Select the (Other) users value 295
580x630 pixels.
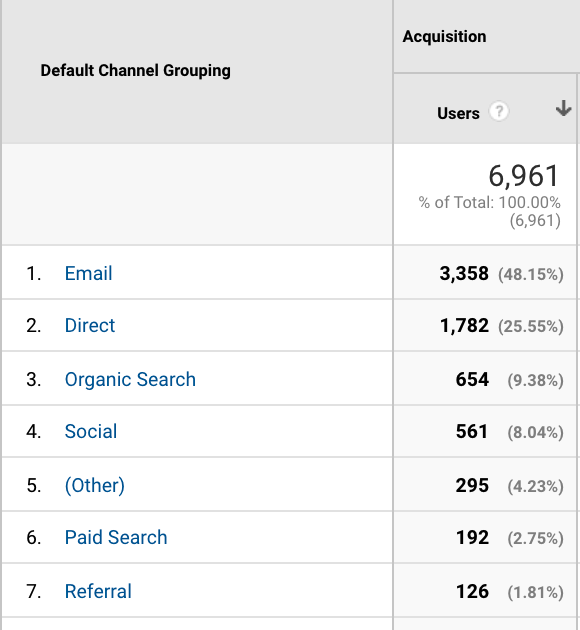click(472, 485)
